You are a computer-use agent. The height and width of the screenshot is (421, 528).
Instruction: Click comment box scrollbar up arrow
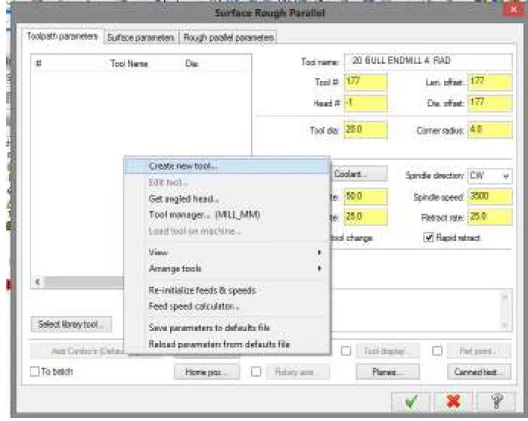505,297
